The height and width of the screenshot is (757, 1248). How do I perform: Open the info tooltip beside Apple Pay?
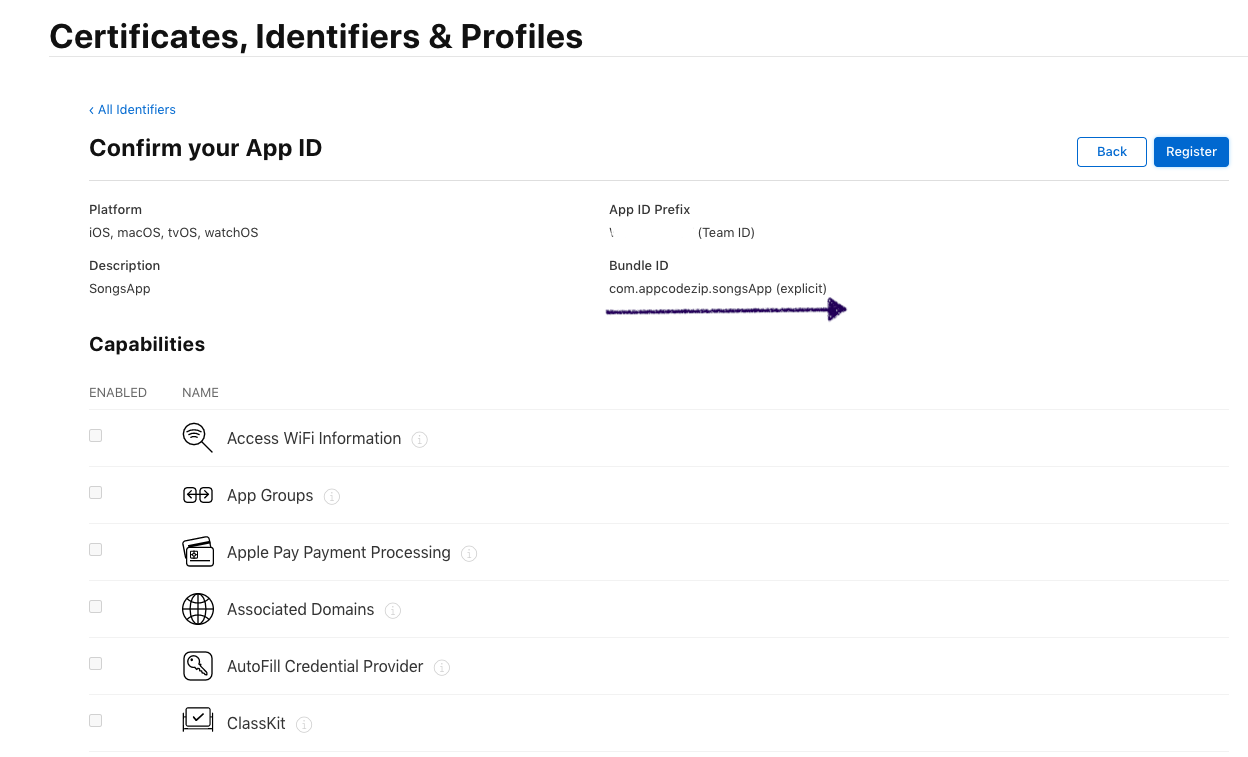(468, 553)
